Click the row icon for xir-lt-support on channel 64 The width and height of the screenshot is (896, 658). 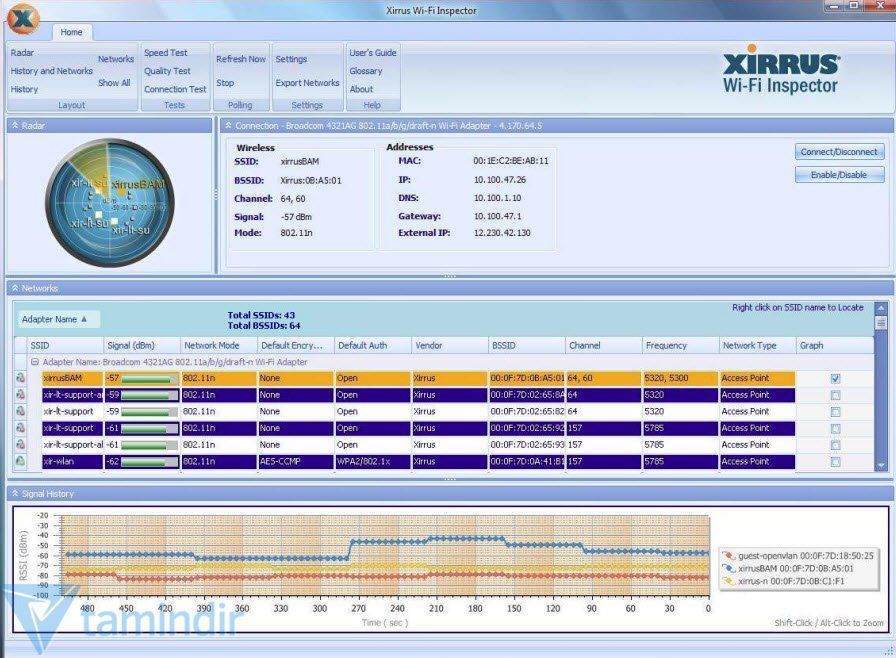click(21, 411)
